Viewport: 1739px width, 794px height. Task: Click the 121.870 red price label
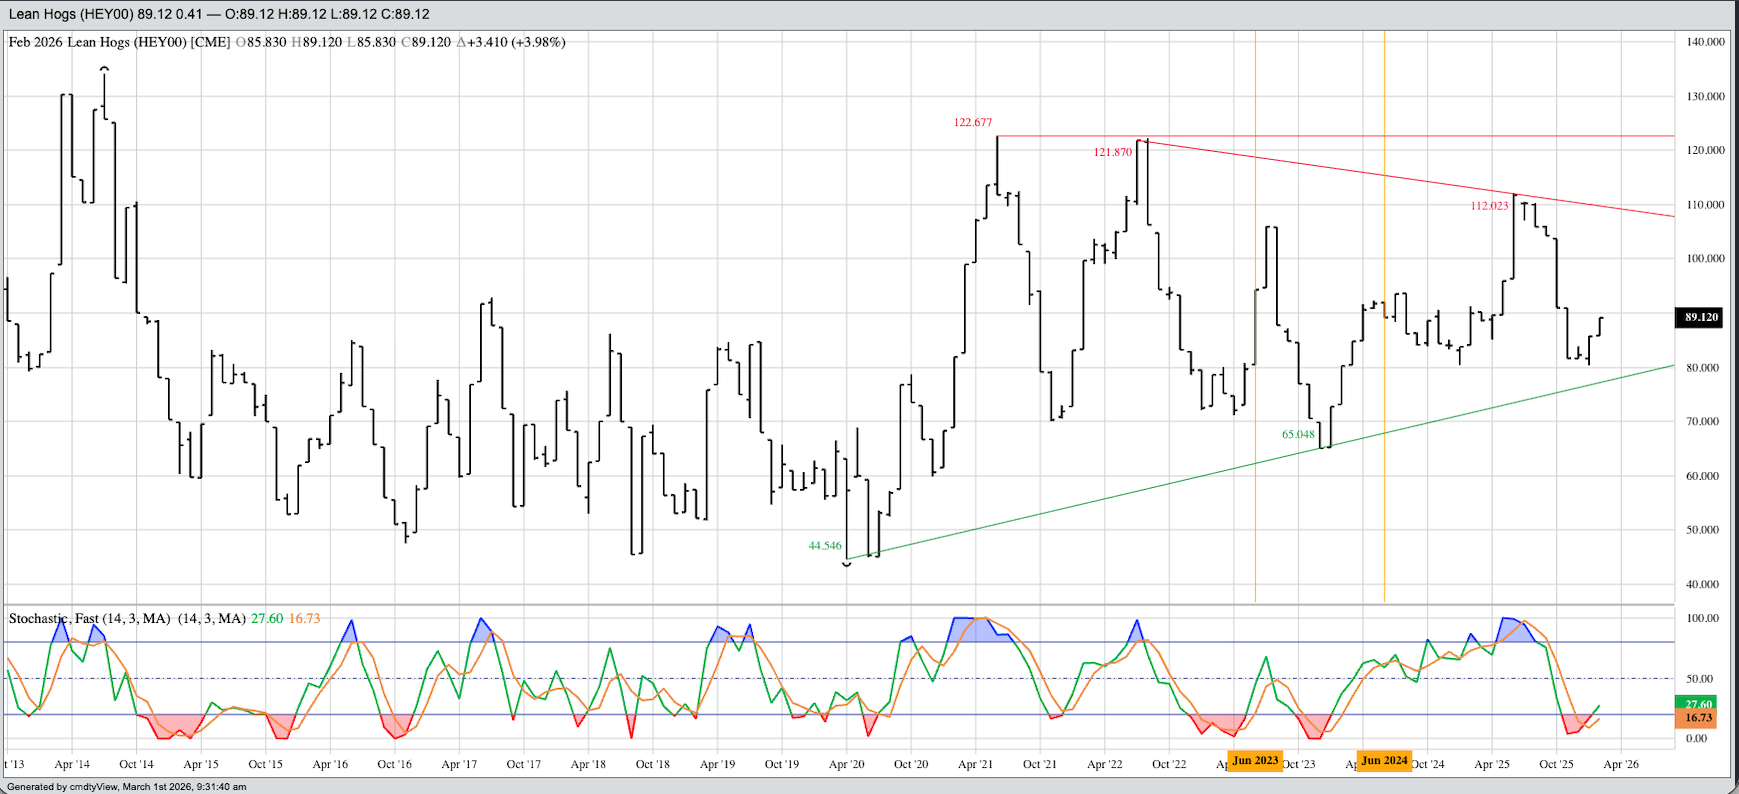(x=1112, y=153)
